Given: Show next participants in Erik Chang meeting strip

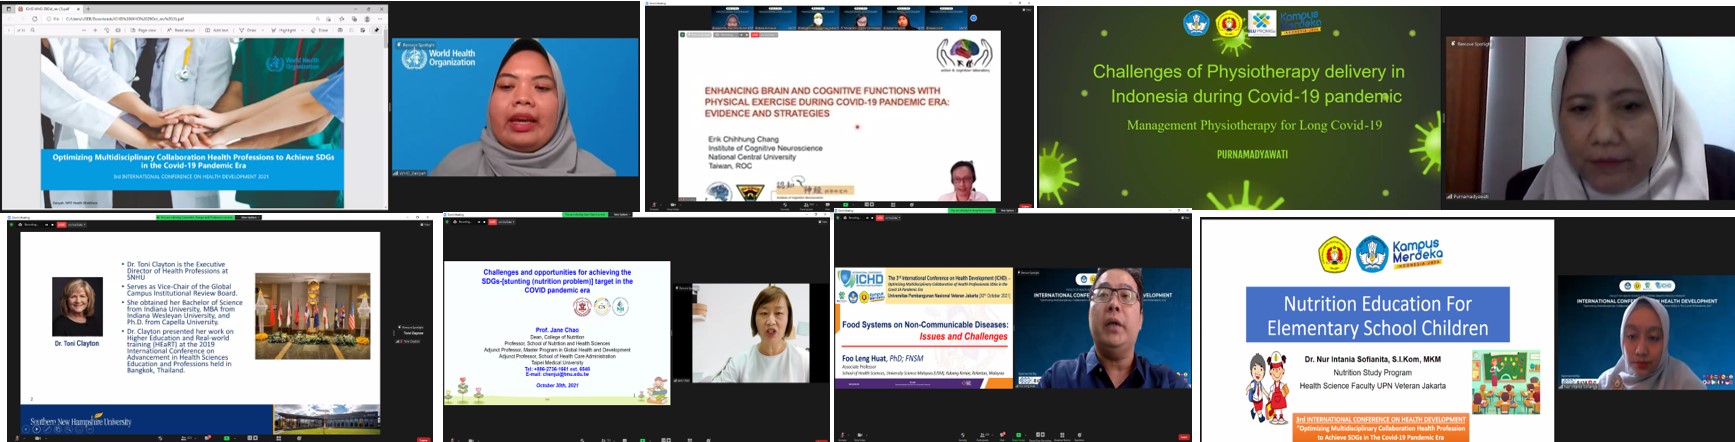Looking at the screenshot, I should click(973, 18).
